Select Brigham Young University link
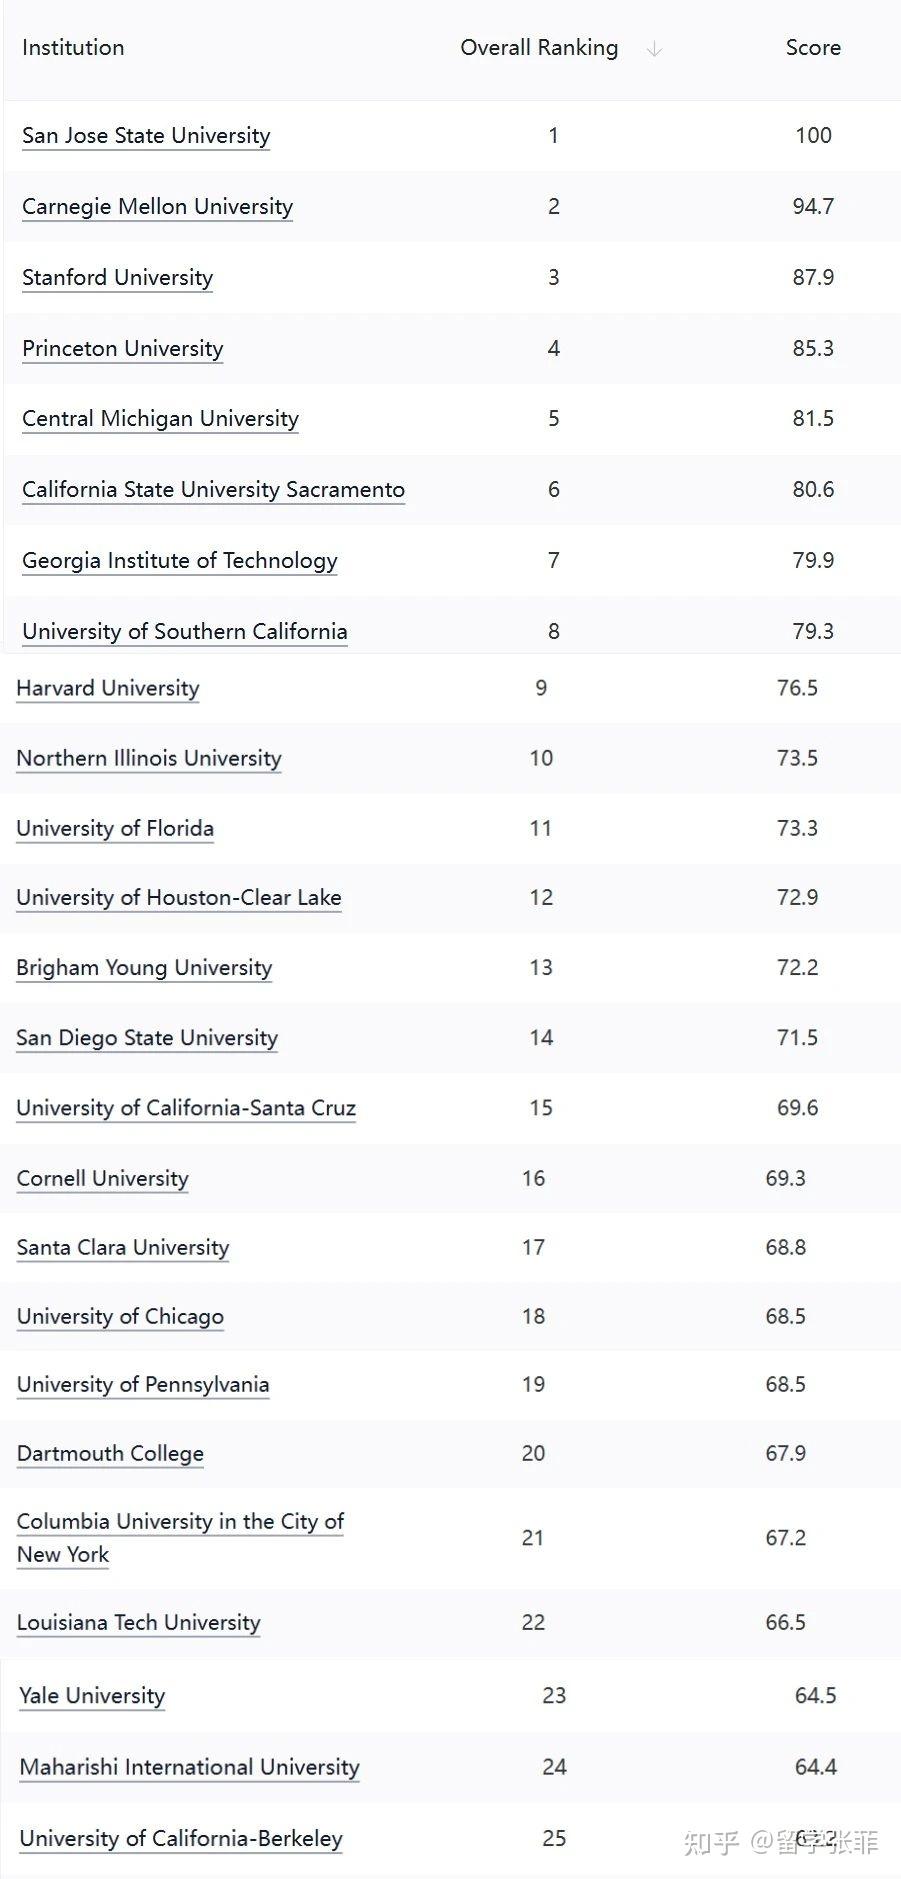901x1879 pixels. click(144, 968)
